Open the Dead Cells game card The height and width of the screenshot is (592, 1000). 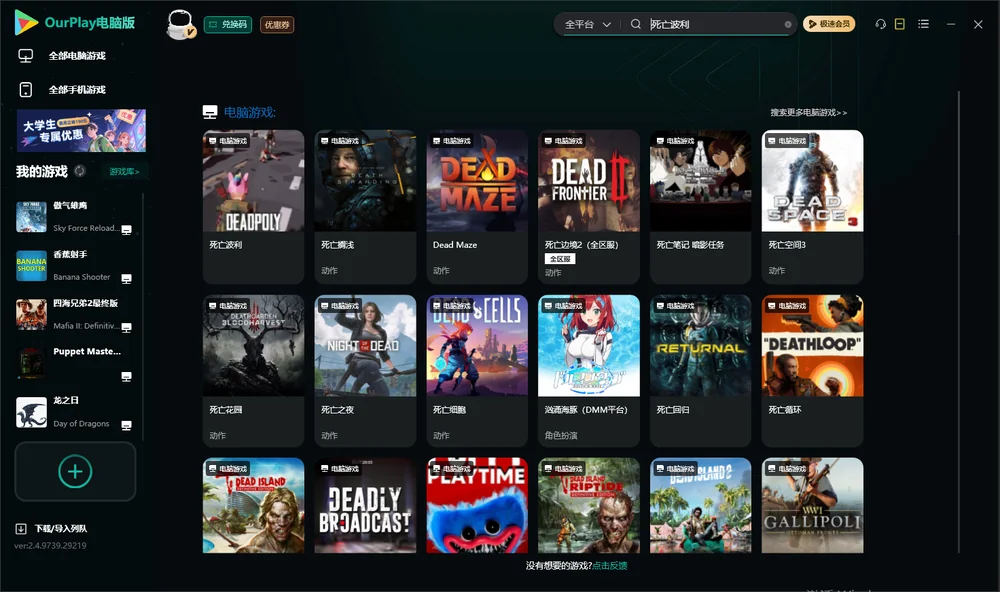click(x=477, y=371)
